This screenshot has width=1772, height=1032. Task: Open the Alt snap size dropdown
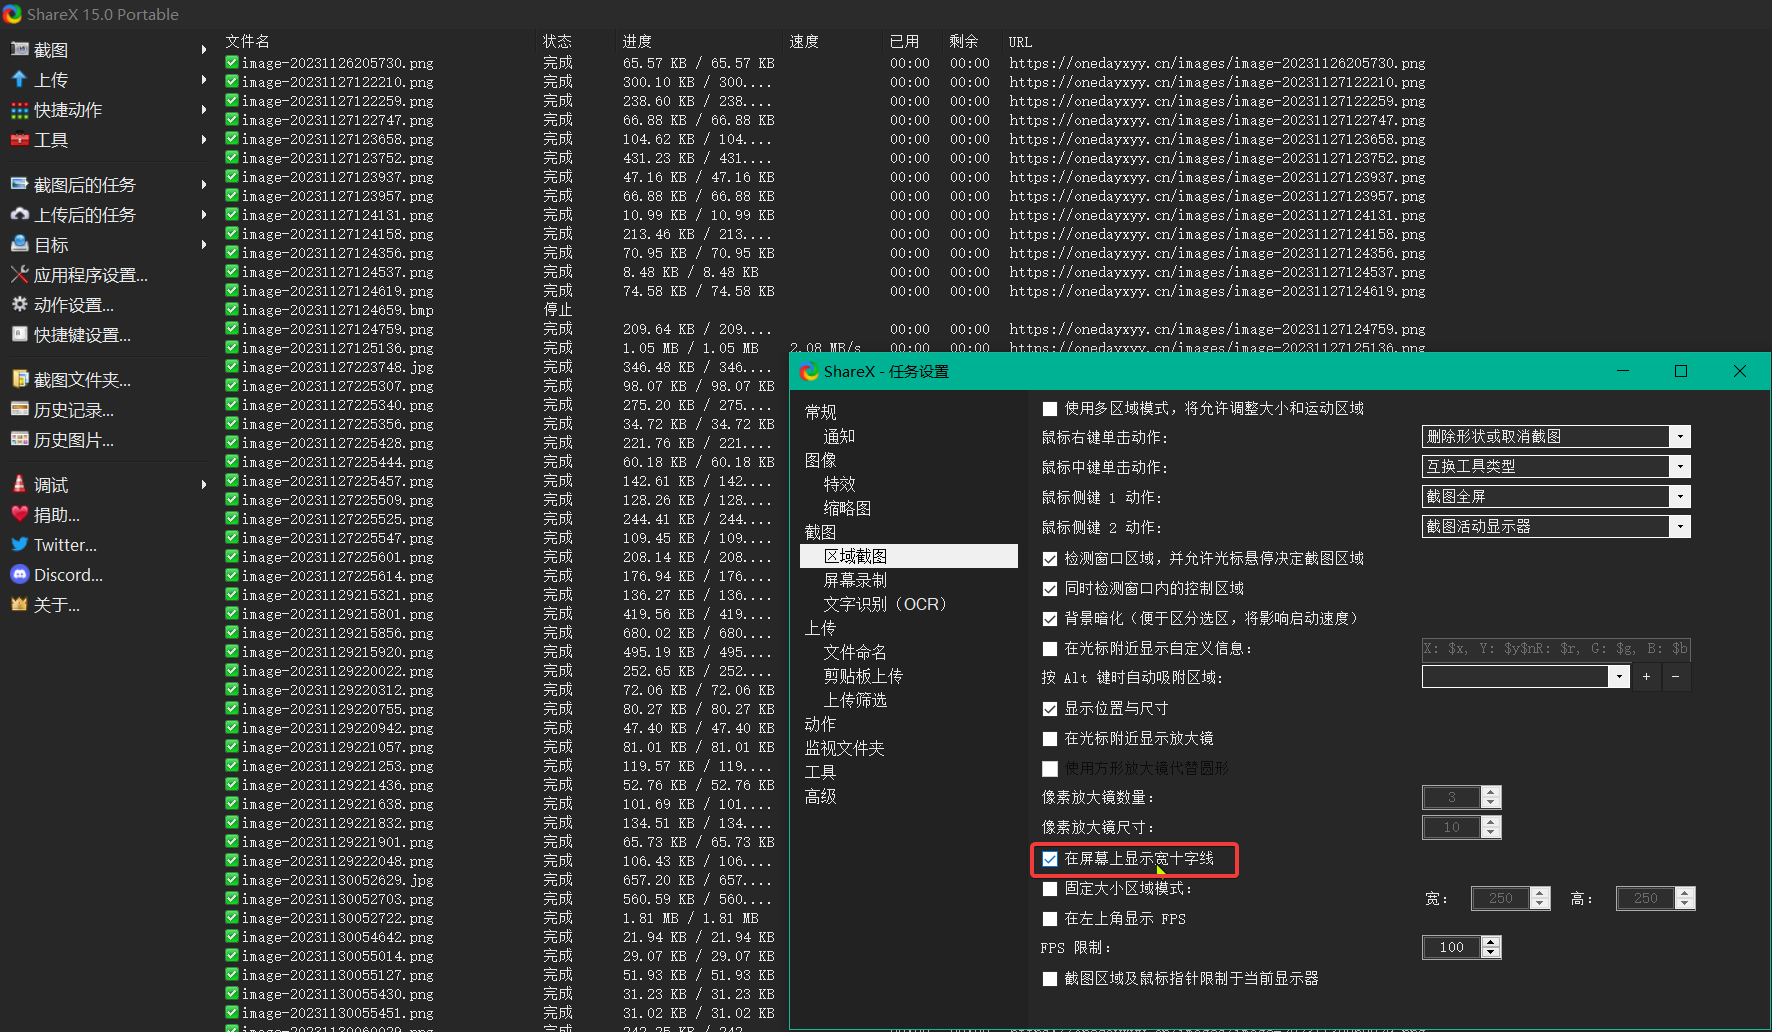(1526, 677)
